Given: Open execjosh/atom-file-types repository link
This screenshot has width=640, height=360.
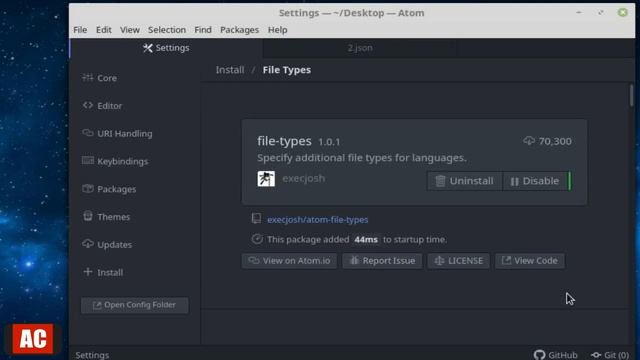Looking at the screenshot, I should (318, 220).
